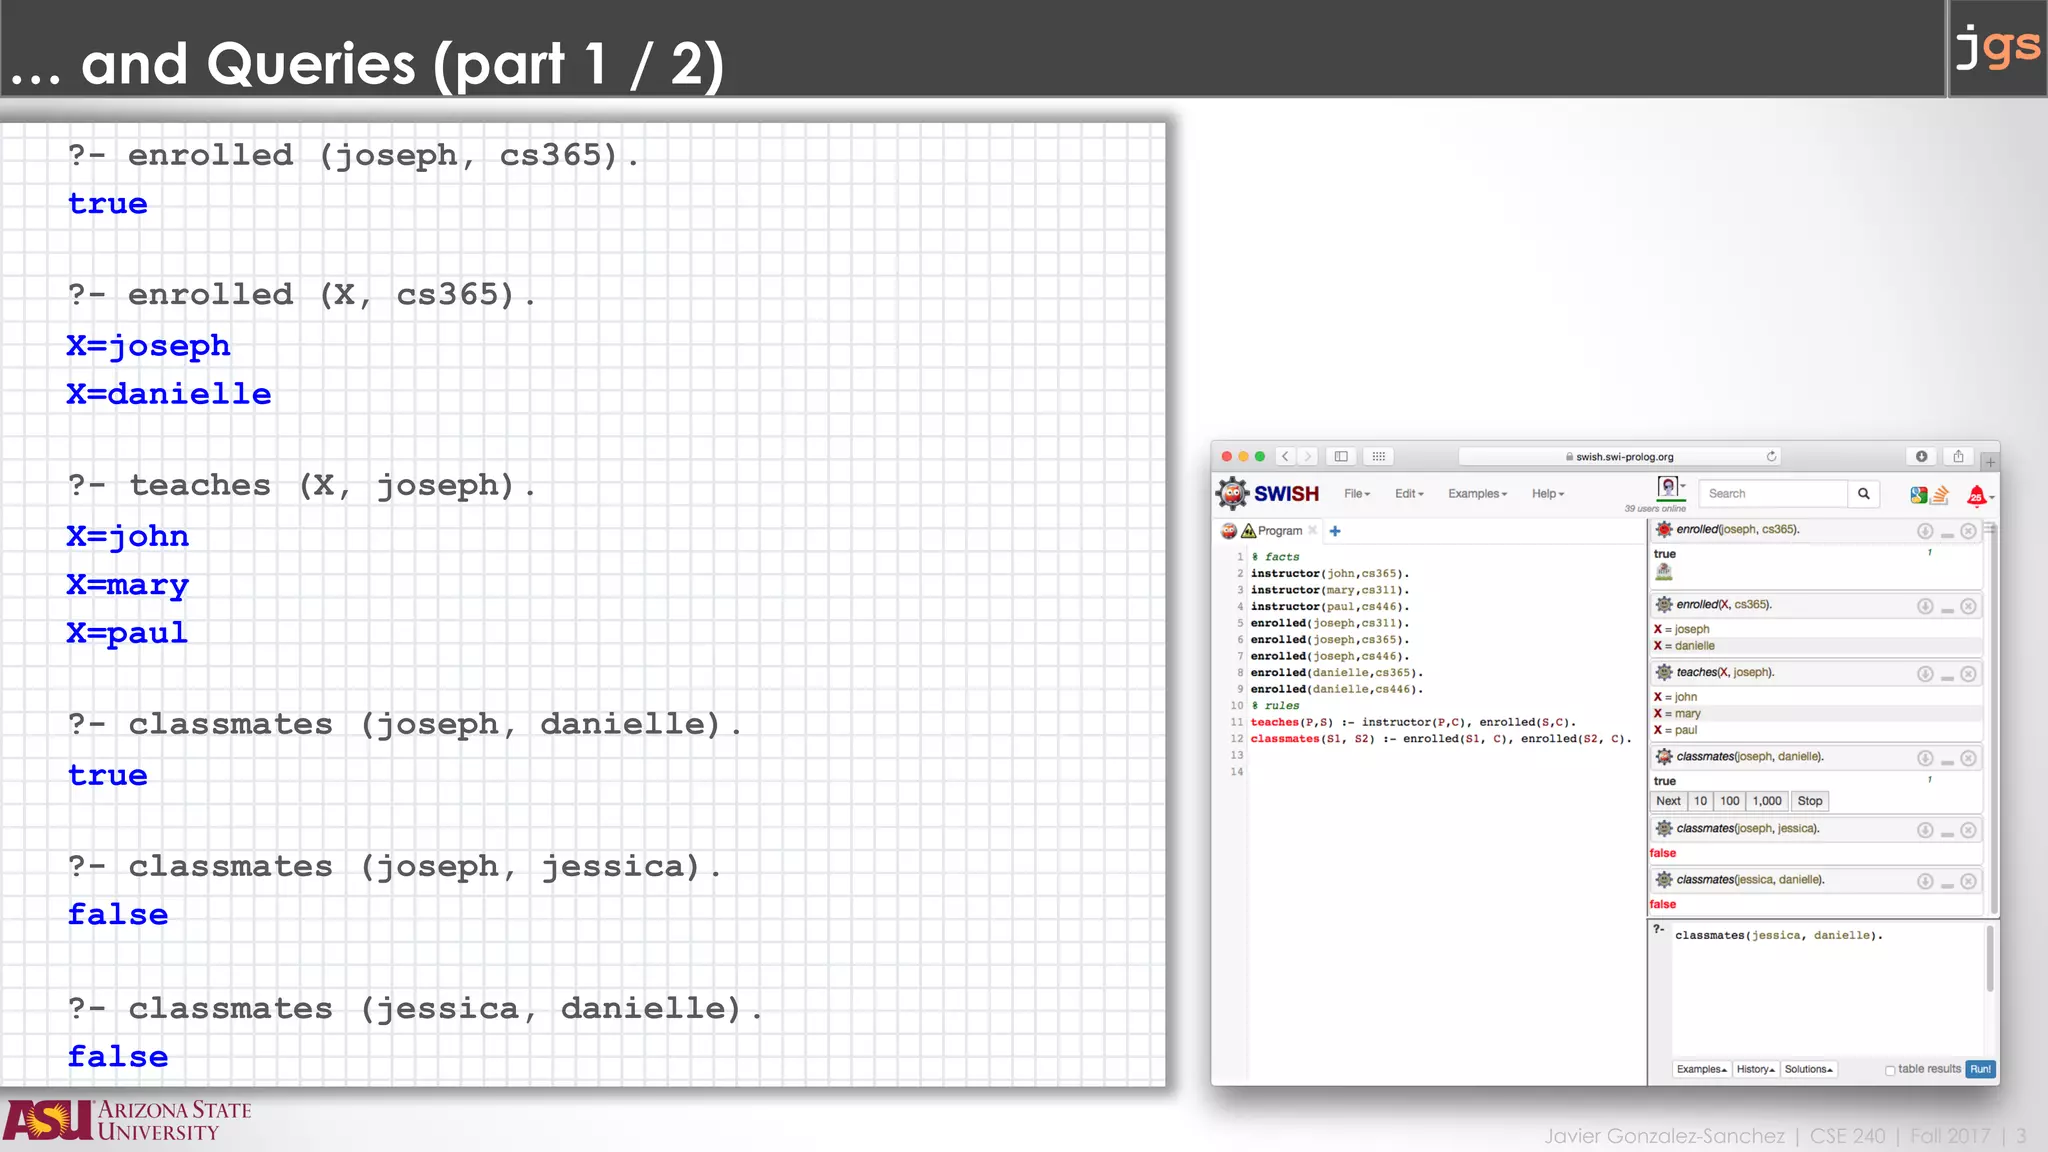Click Next for classmates(joseph, danielle) solutions

[x=1668, y=801]
